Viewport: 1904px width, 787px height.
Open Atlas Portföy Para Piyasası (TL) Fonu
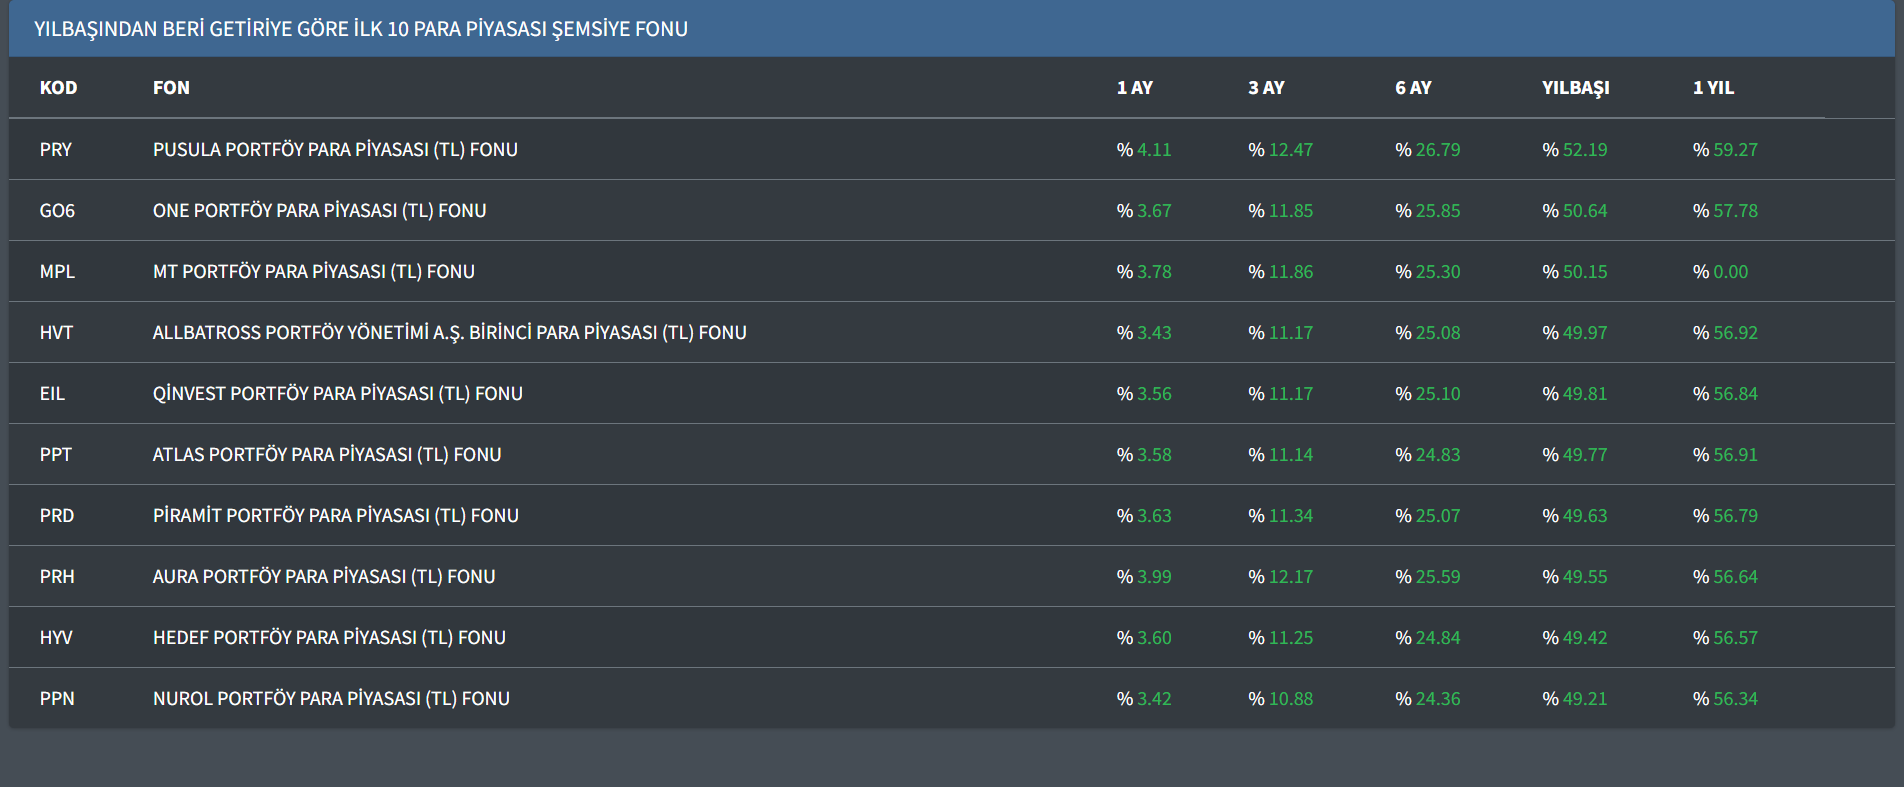point(327,455)
